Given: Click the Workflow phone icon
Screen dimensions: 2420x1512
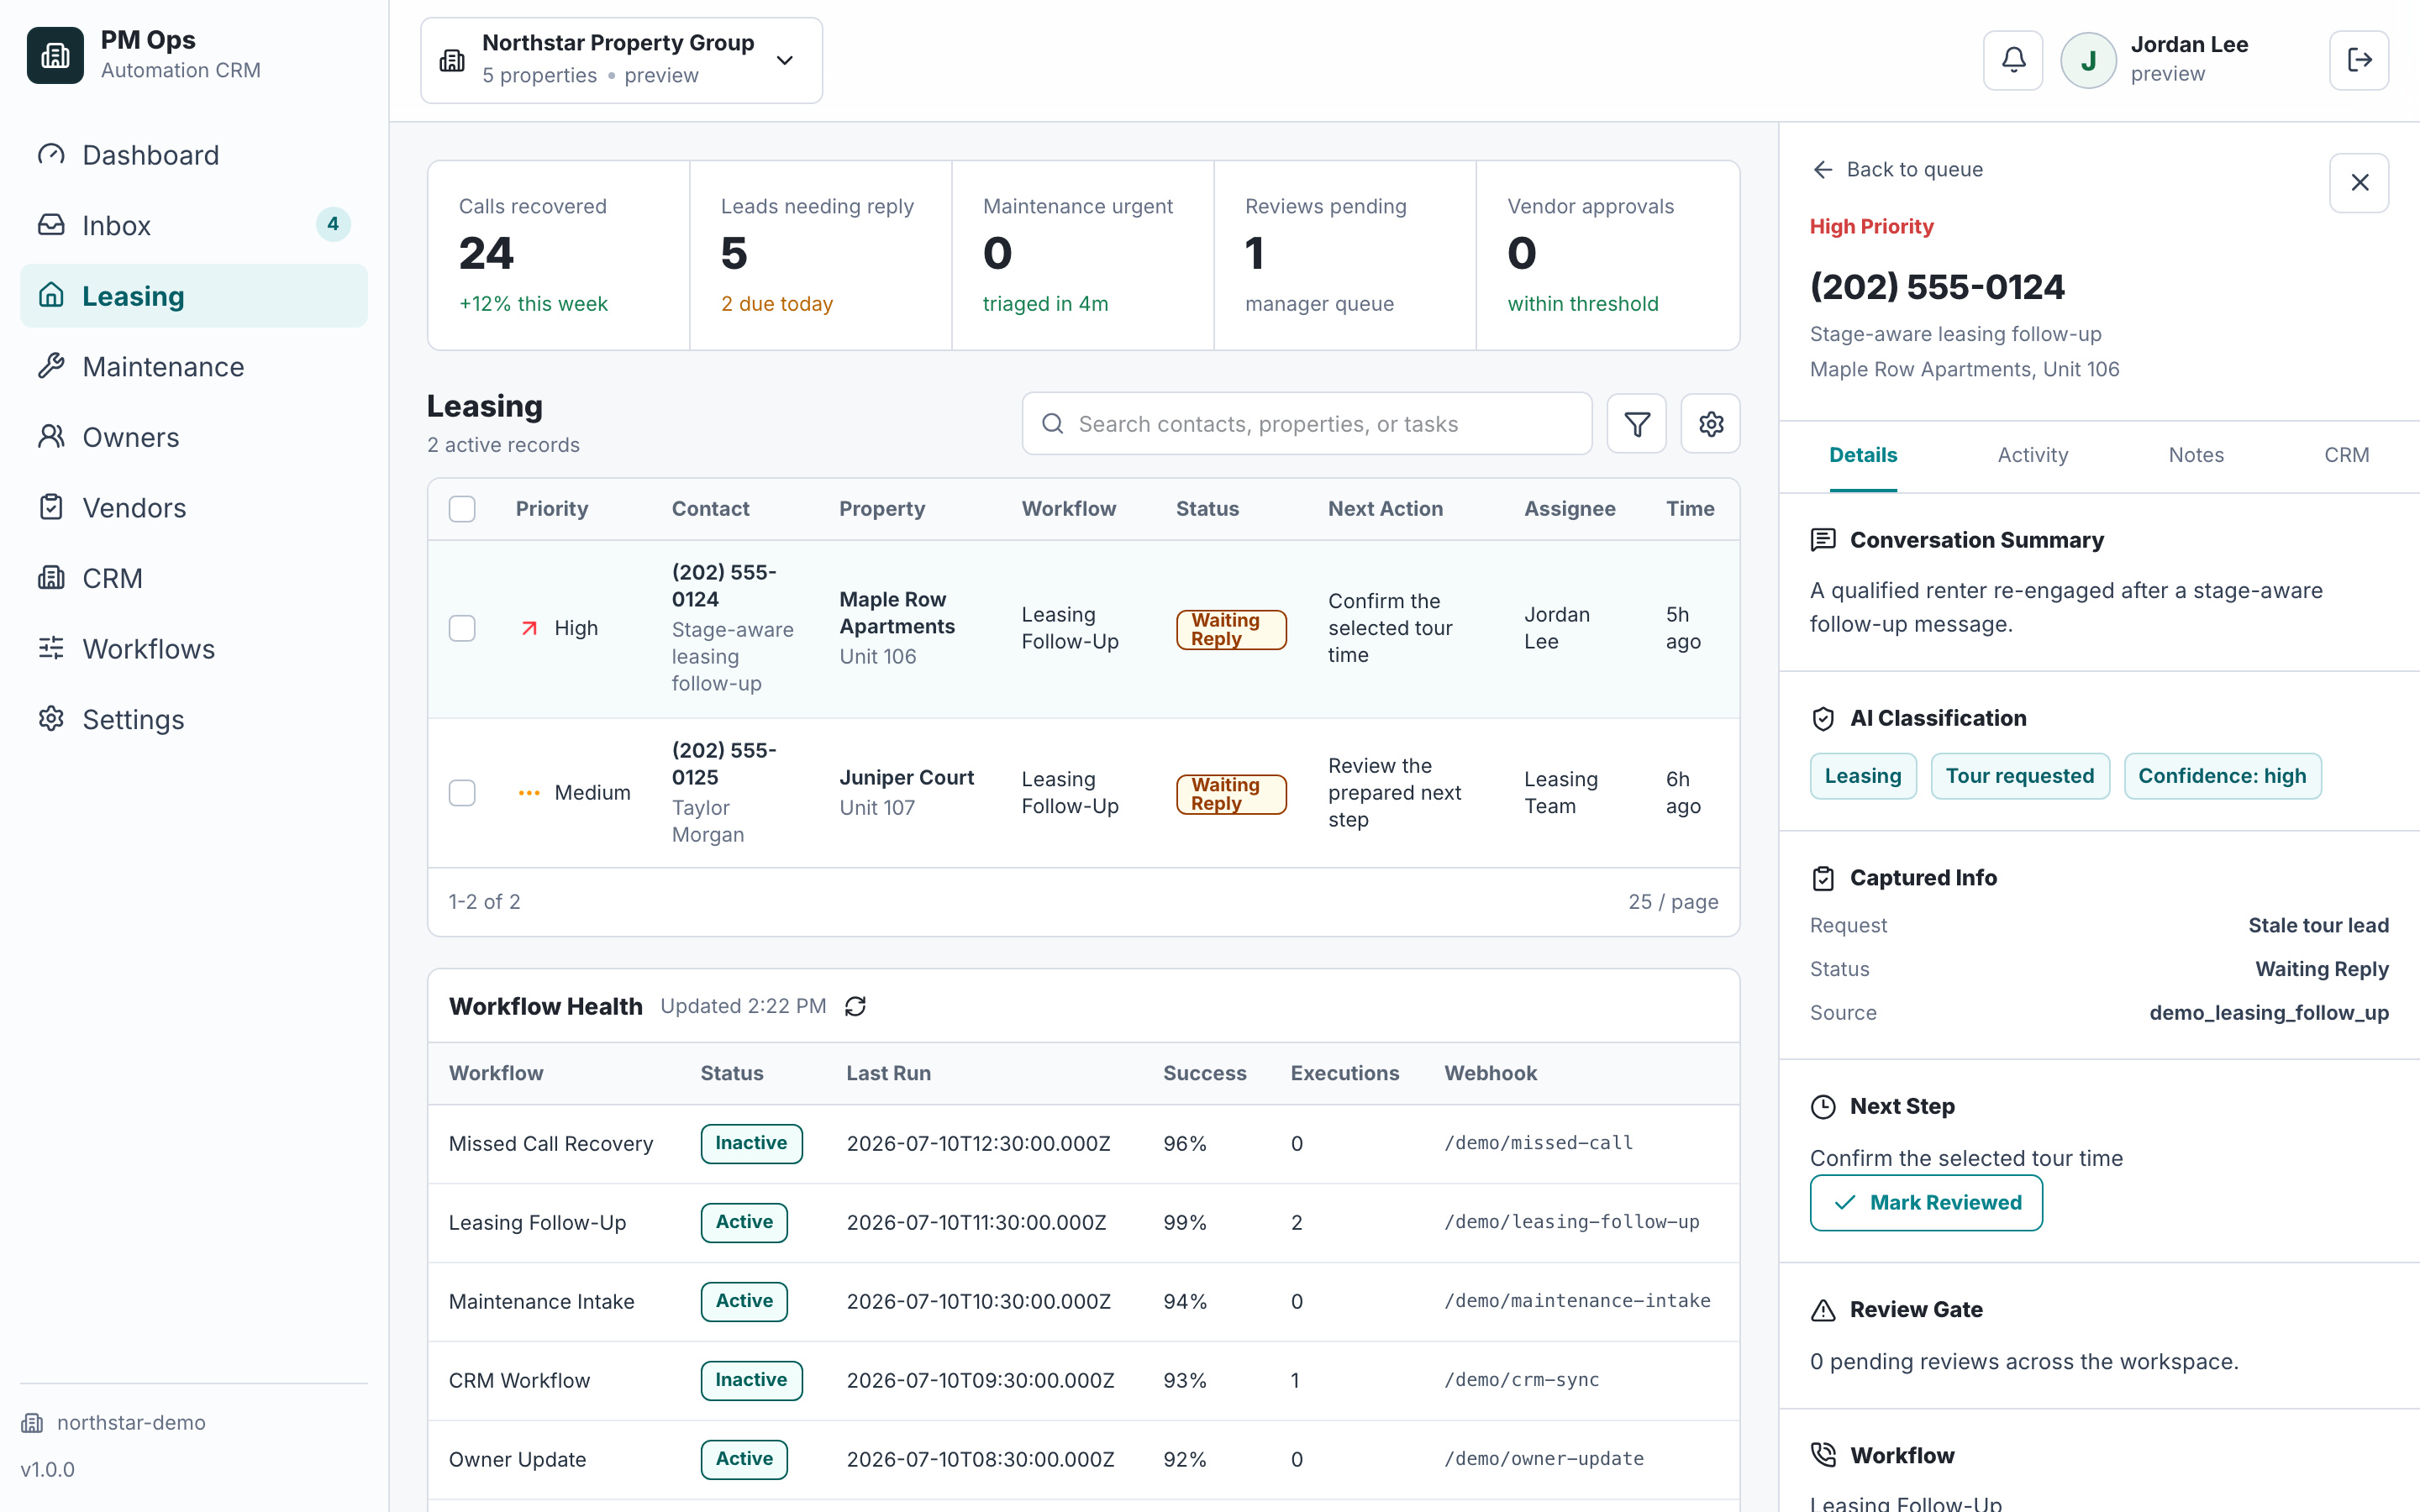Looking at the screenshot, I should pyautogui.click(x=1823, y=1455).
